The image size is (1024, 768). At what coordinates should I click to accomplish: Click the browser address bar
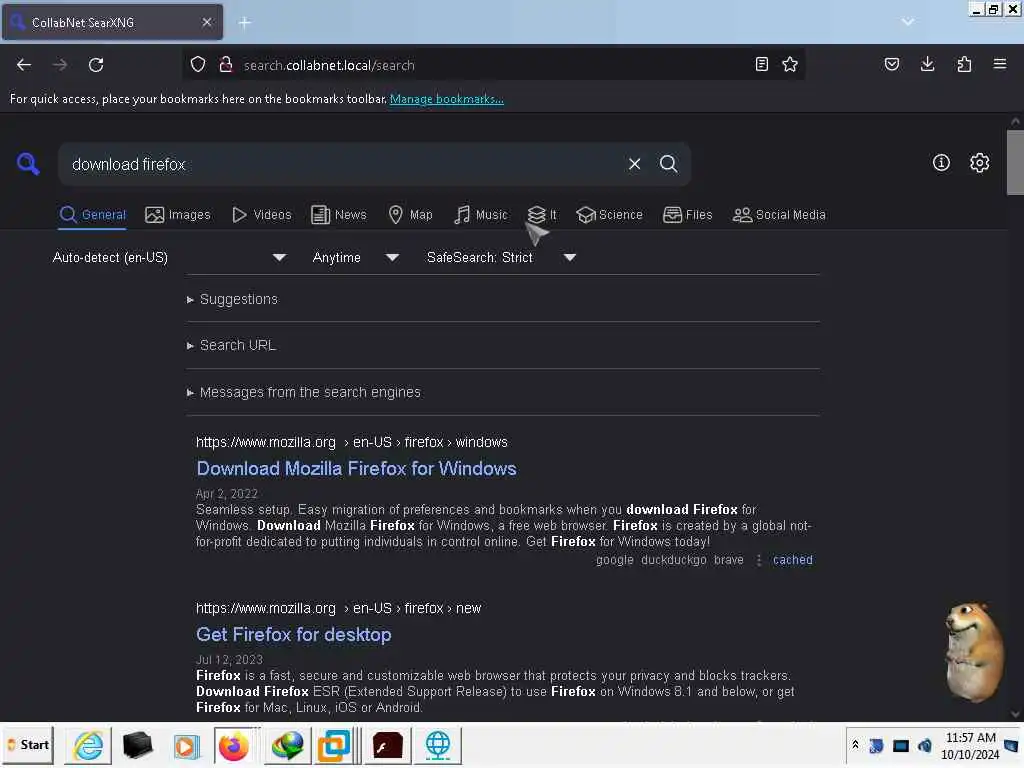point(493,65)
